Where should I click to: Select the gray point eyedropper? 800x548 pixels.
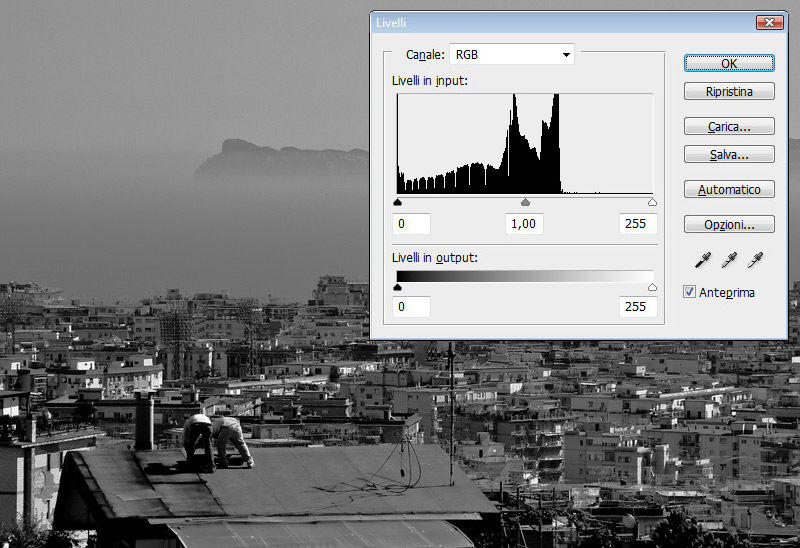click(x=730, y=260)
